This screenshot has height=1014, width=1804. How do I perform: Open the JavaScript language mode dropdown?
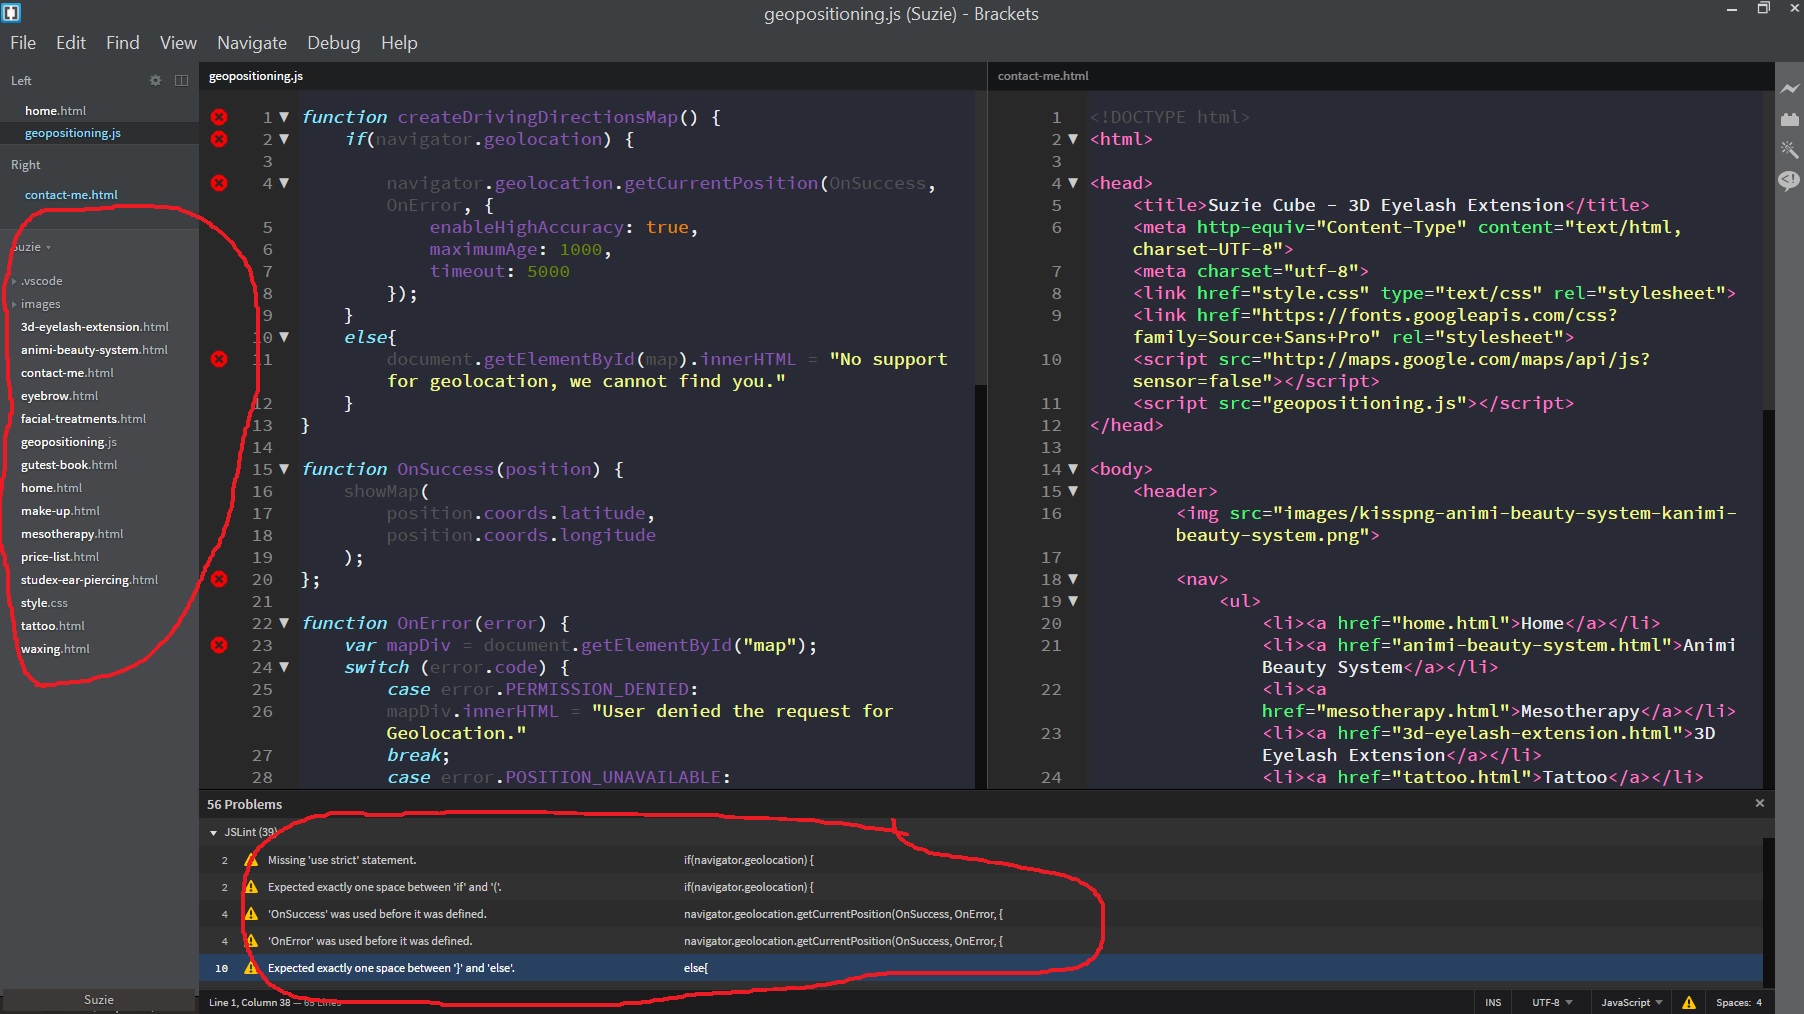pos(1629,1002)
